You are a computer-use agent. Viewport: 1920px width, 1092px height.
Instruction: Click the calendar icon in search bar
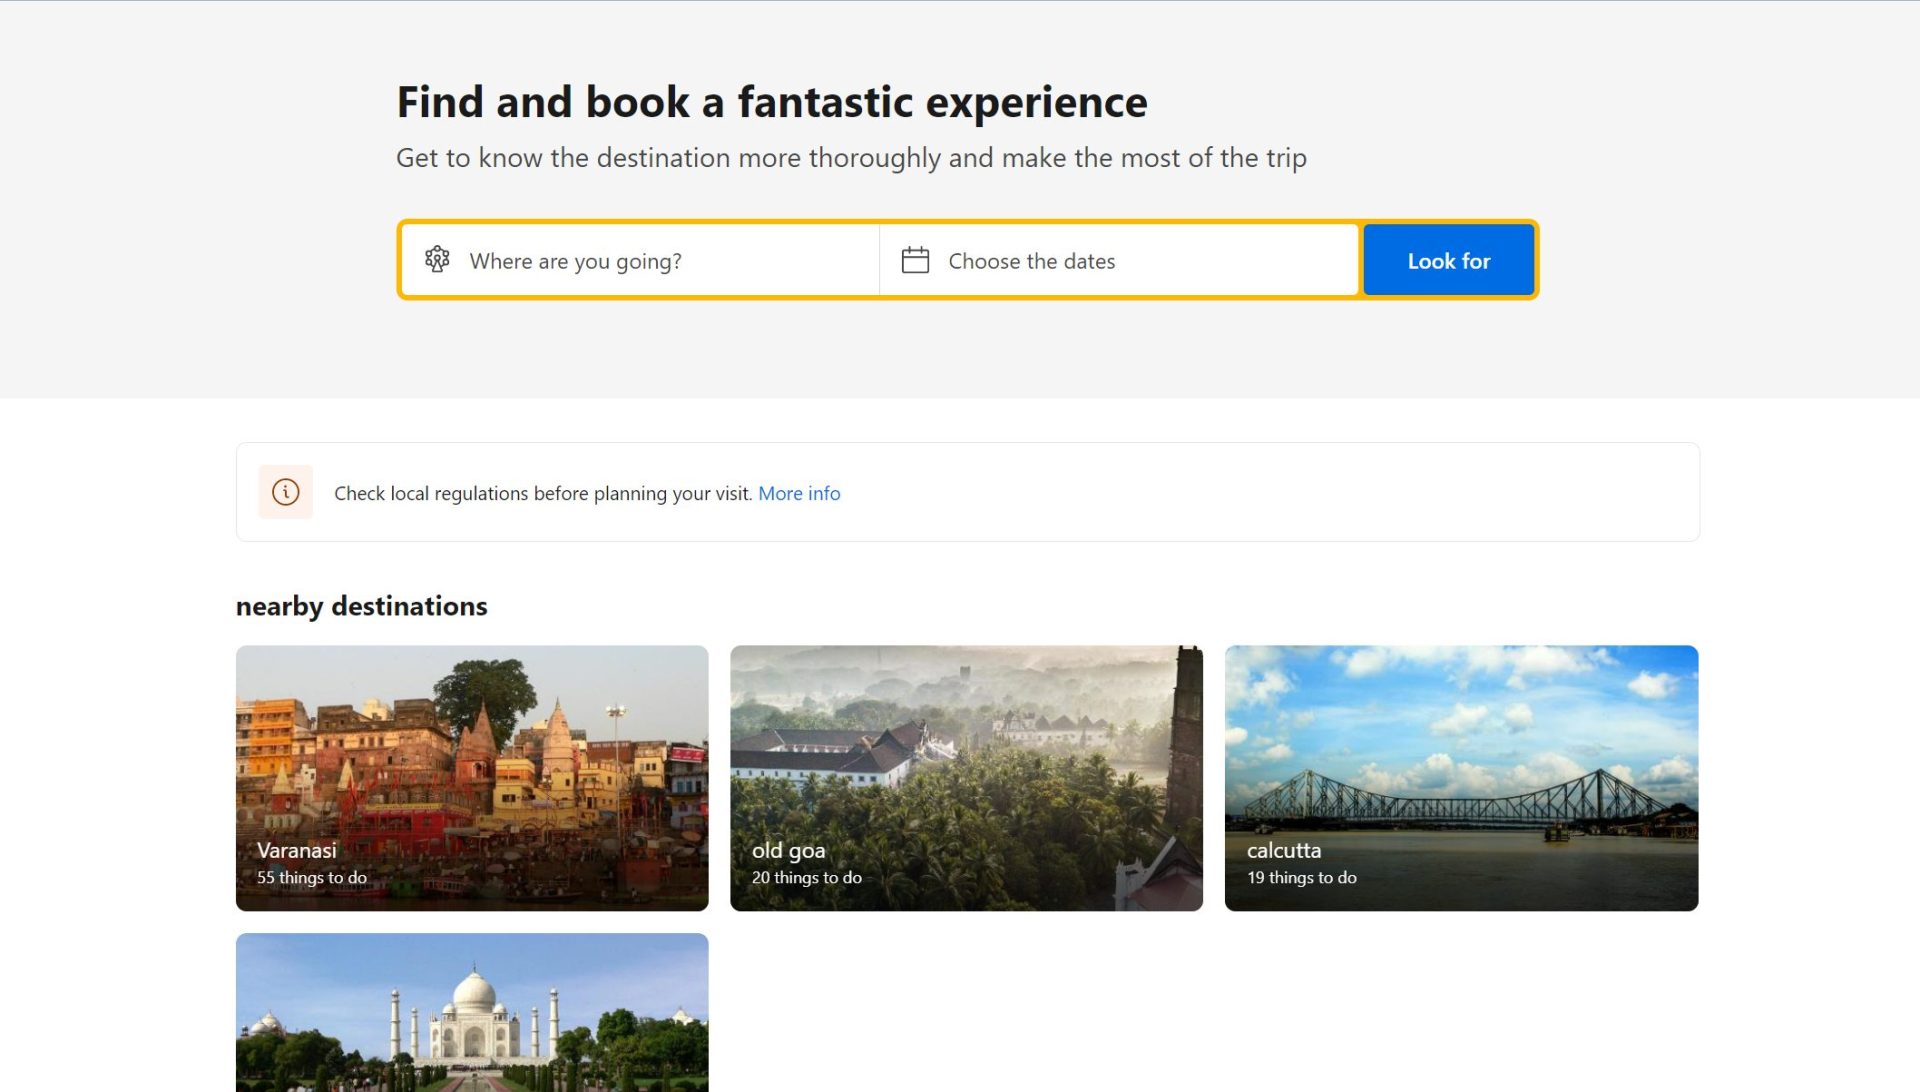(915, 260)
